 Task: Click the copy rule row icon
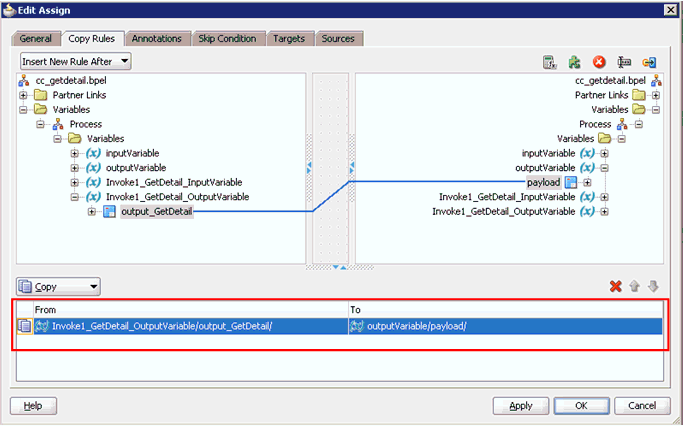(24, 326)
